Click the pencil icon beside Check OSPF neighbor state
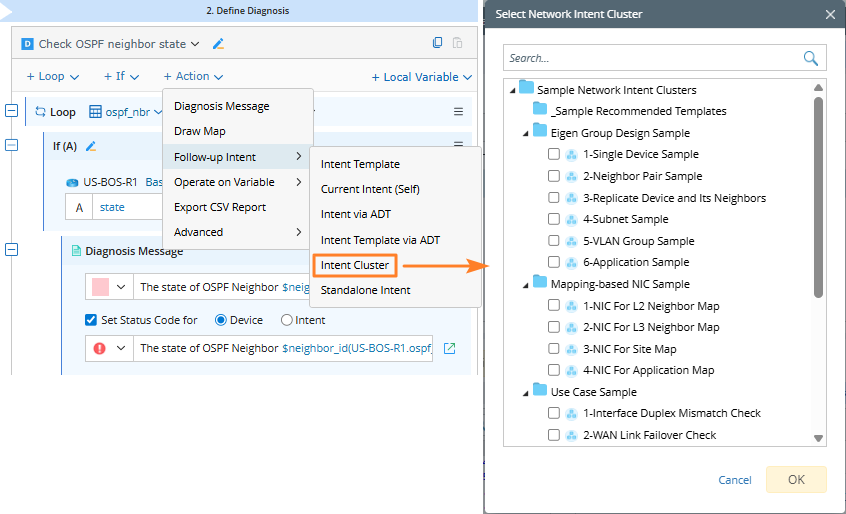Image resolution: width=846 pixels, height=514 pixels. (218, 44)
